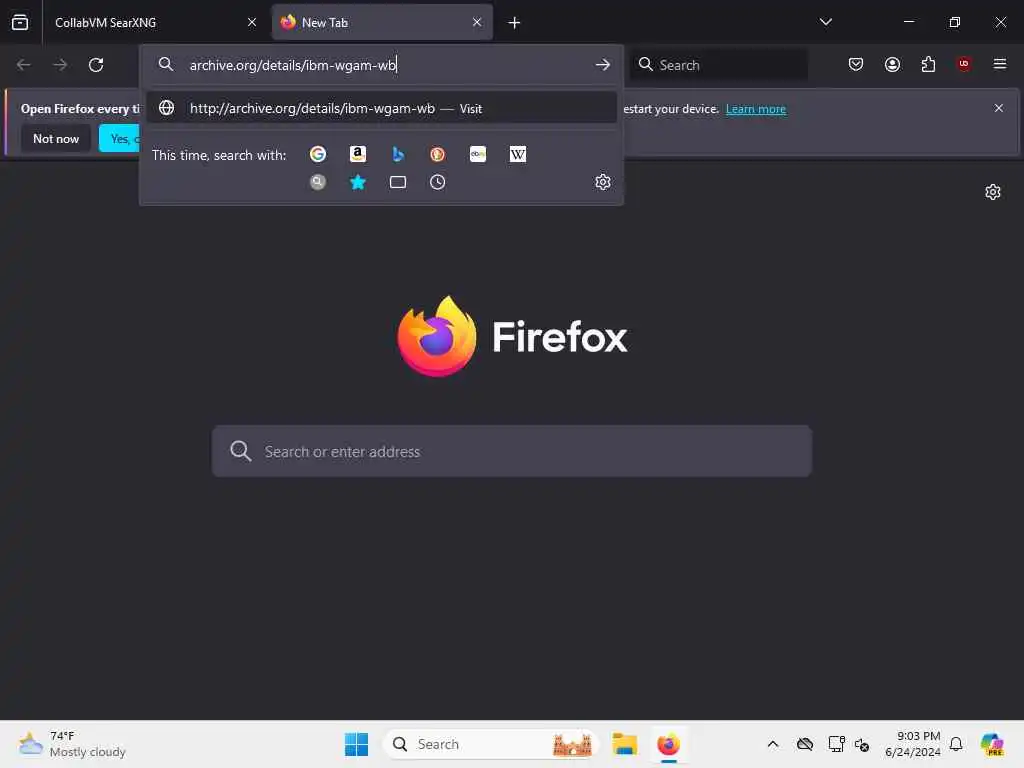Open the Learn more link
Viewport: 1024px width, 768px height.
[x=756, y=109]
